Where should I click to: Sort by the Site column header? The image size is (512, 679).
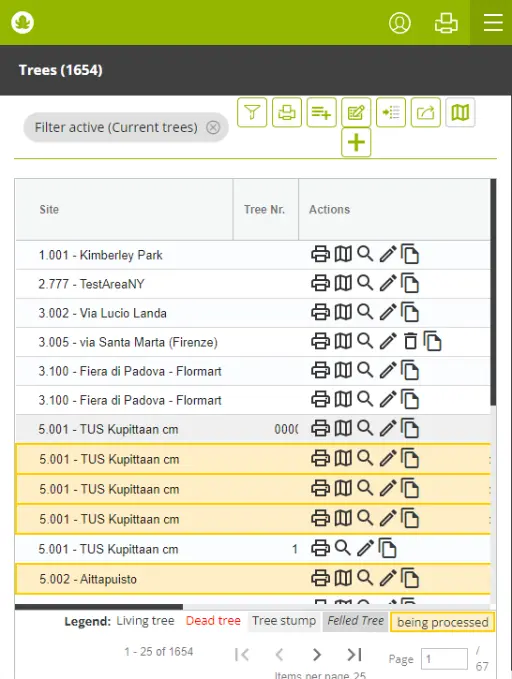pyautogui.click(x=49, y=210)
